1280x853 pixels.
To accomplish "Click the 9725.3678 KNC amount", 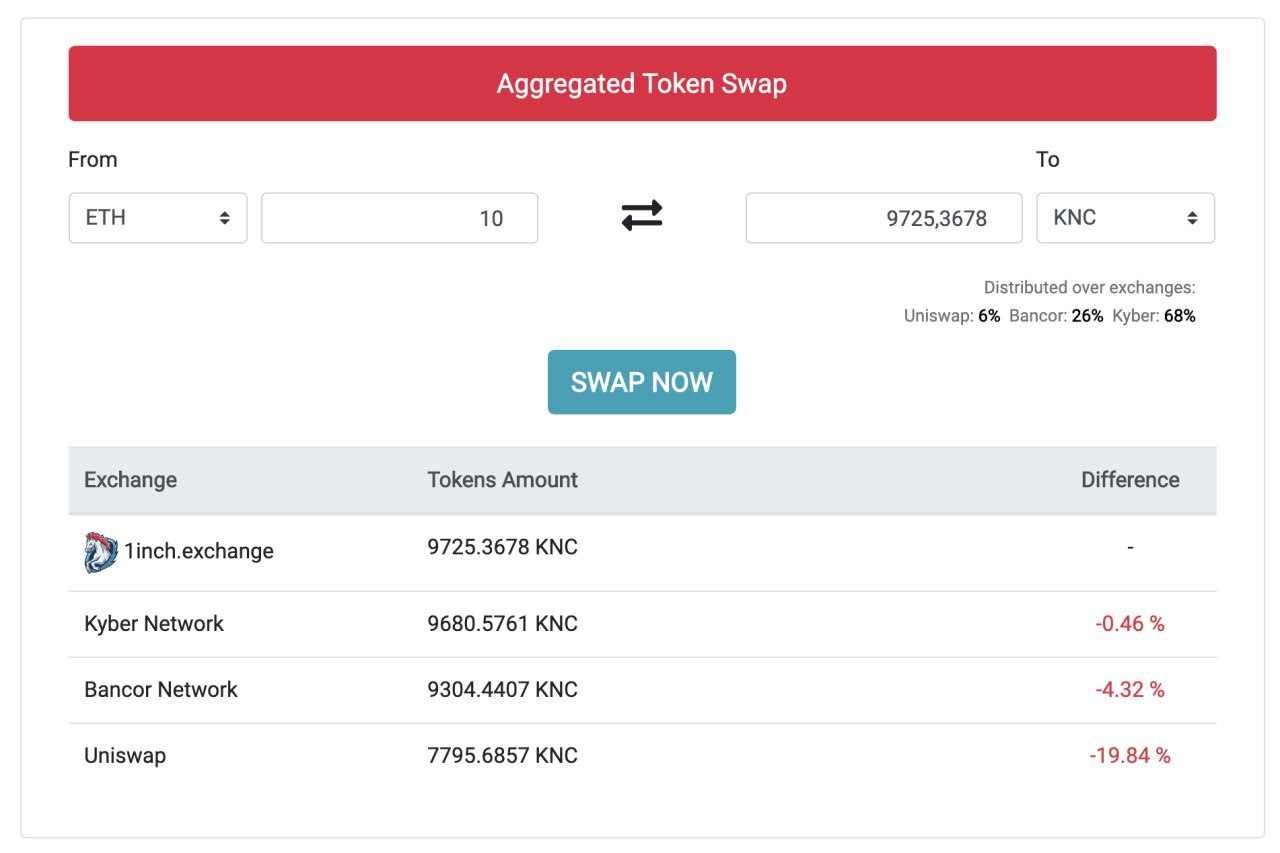I will pos(503,548).
